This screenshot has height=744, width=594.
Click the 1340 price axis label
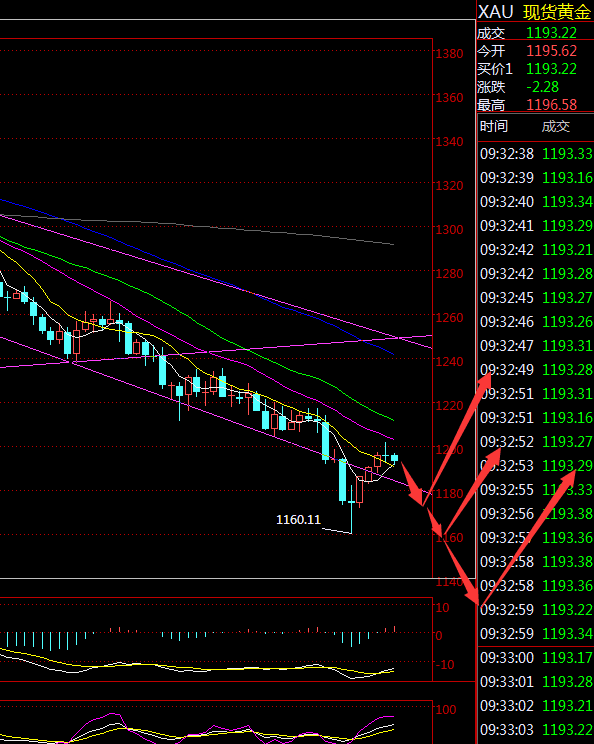point(449,141)
